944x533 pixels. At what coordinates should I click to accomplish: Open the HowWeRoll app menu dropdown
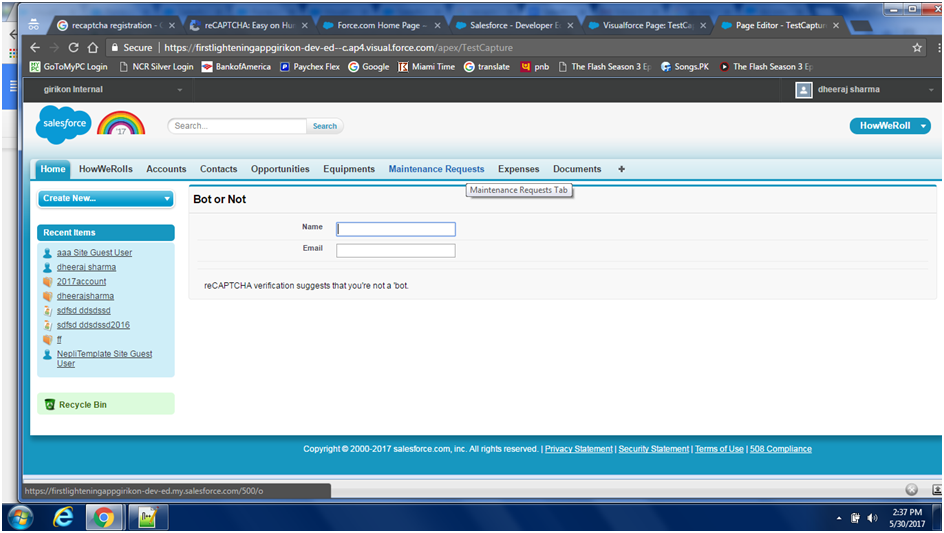(x=890, y=126)
